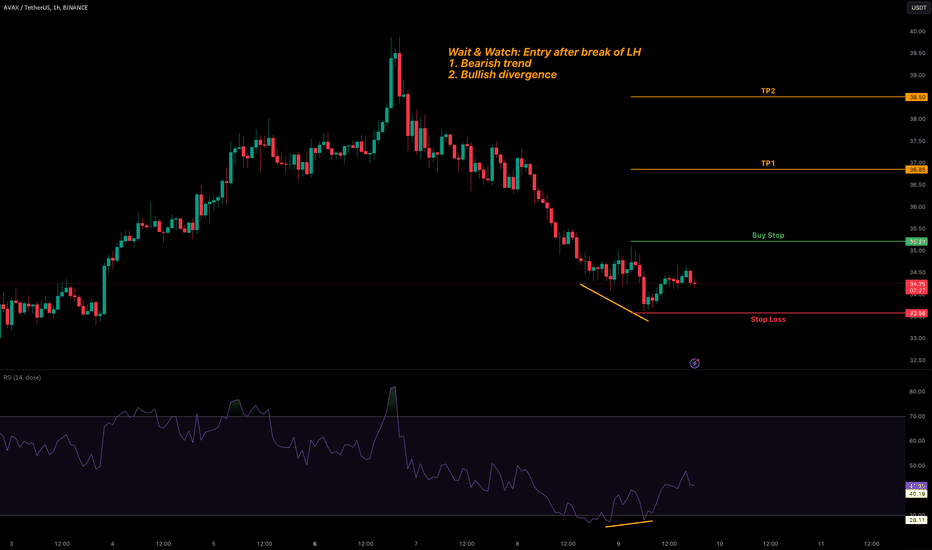Screen dimensions: 932x550
Task: Click the 28.11 RSI value tag
Action: (917, 520)
